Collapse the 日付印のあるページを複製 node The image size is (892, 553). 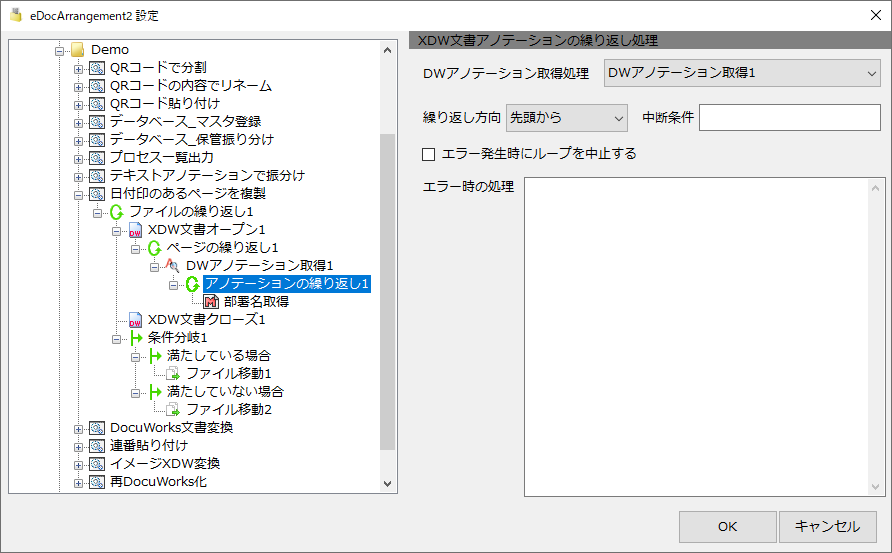(79, 195)
